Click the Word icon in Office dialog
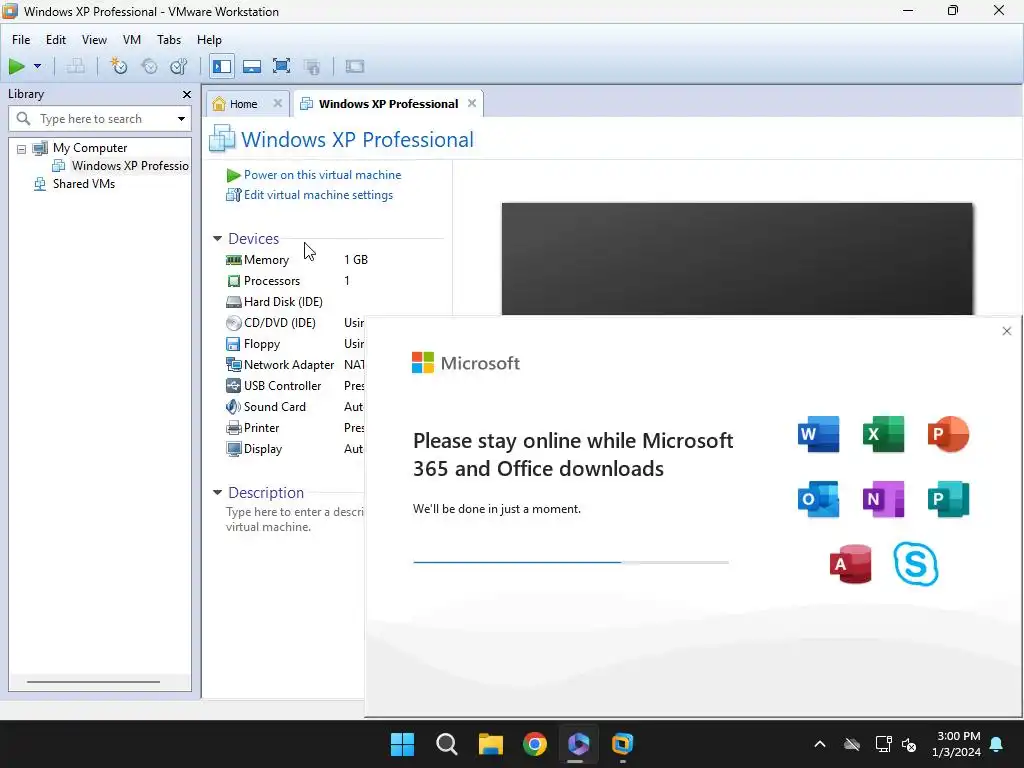 coord(818,434)
